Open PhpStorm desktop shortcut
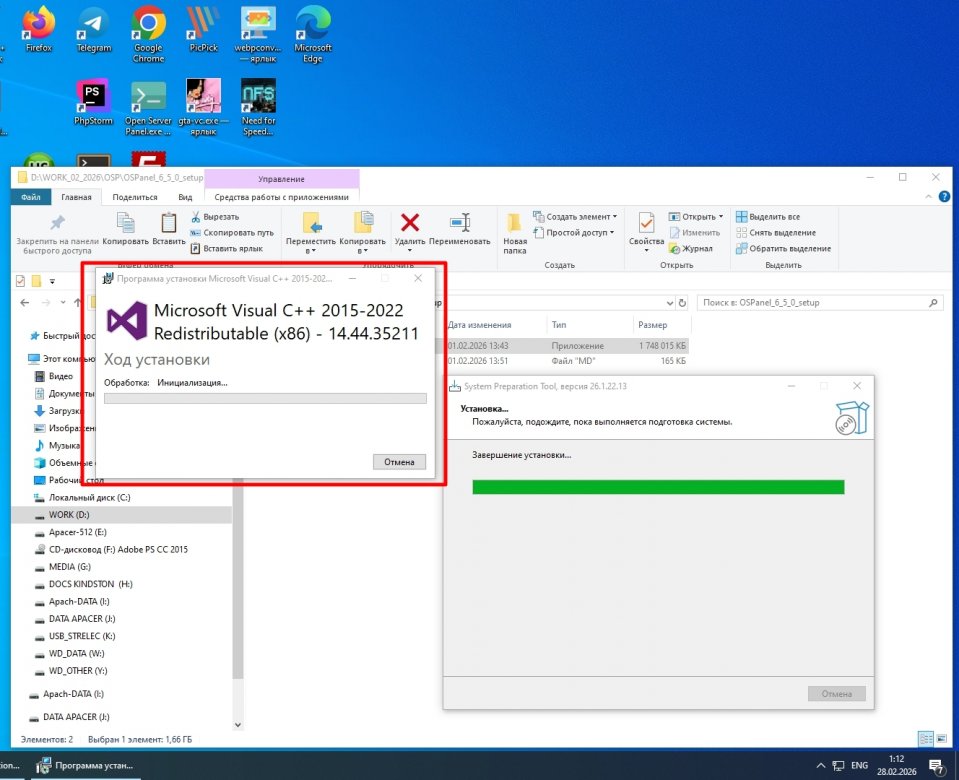This screenshot has width=959, height=780. click(x=94, y=102)
